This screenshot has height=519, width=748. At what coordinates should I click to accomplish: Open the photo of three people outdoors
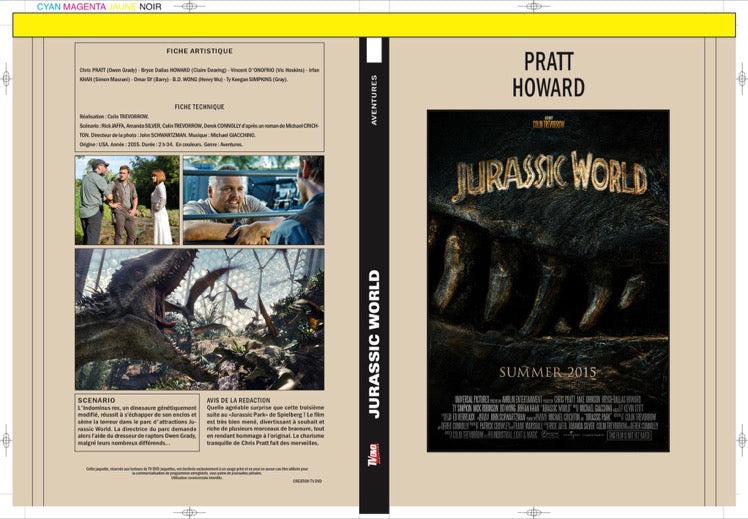point(127,200)
